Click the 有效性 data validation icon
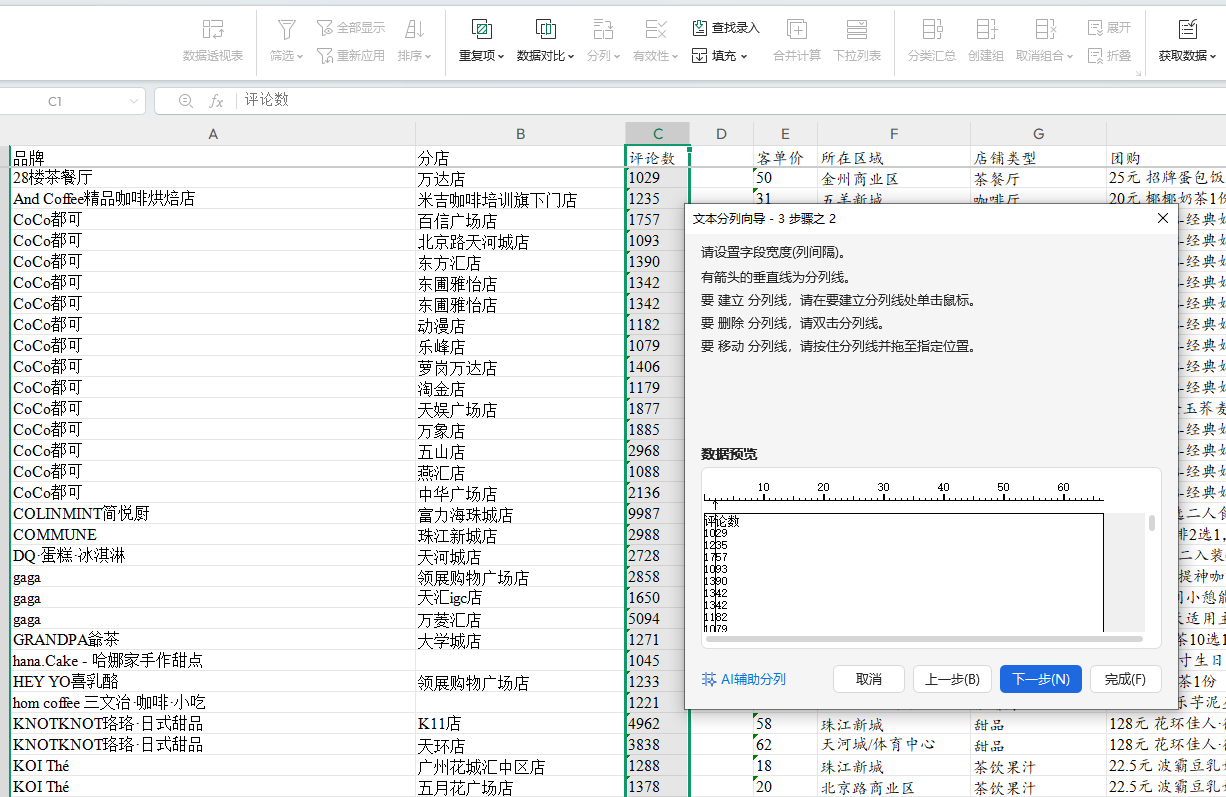The height and width of the screenshot is (797, 1226). coord(655,29)
